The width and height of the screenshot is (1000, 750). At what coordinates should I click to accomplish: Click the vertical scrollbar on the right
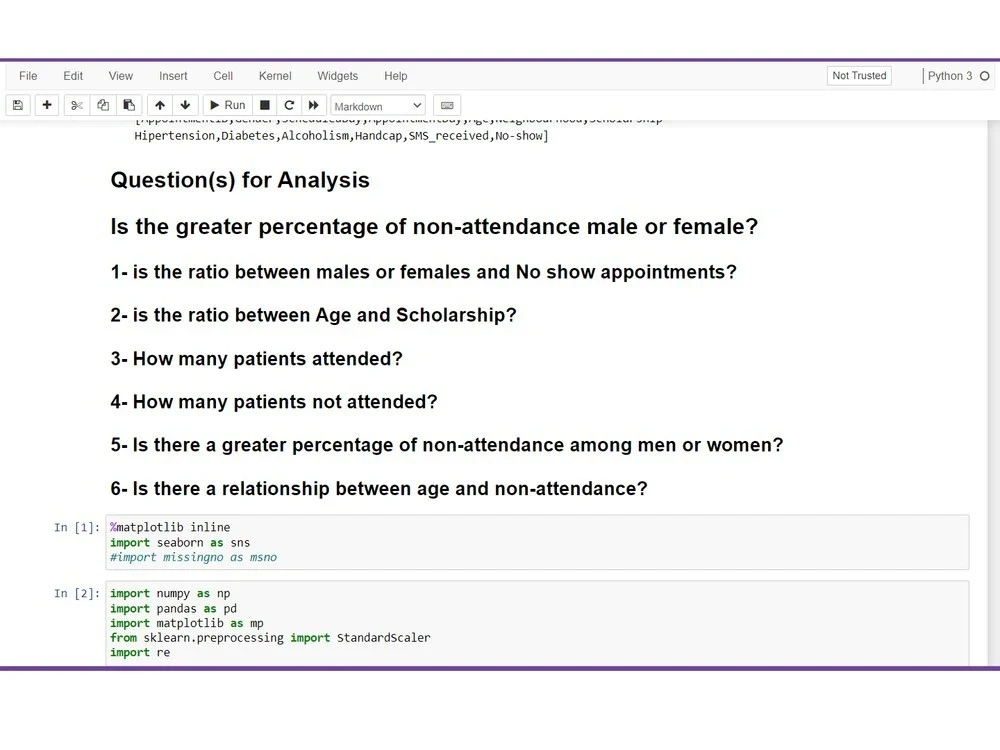(x=994, y=392)
